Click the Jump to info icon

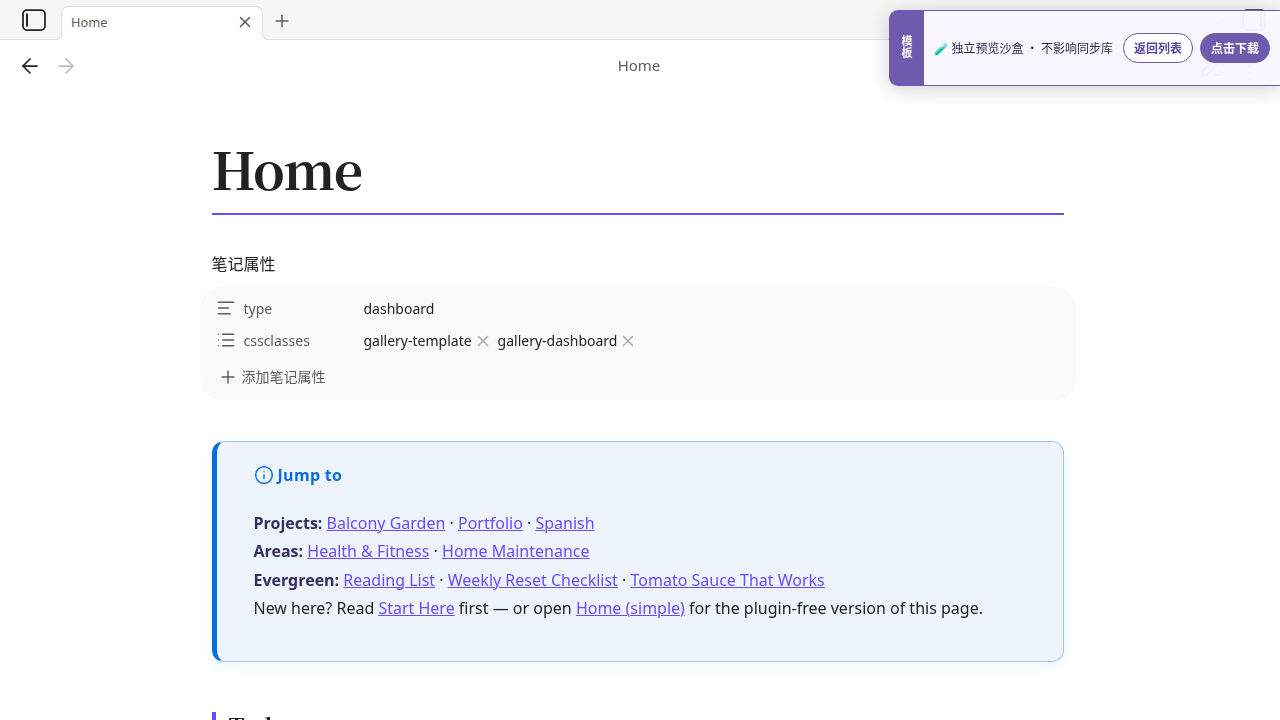coord(264,475)
